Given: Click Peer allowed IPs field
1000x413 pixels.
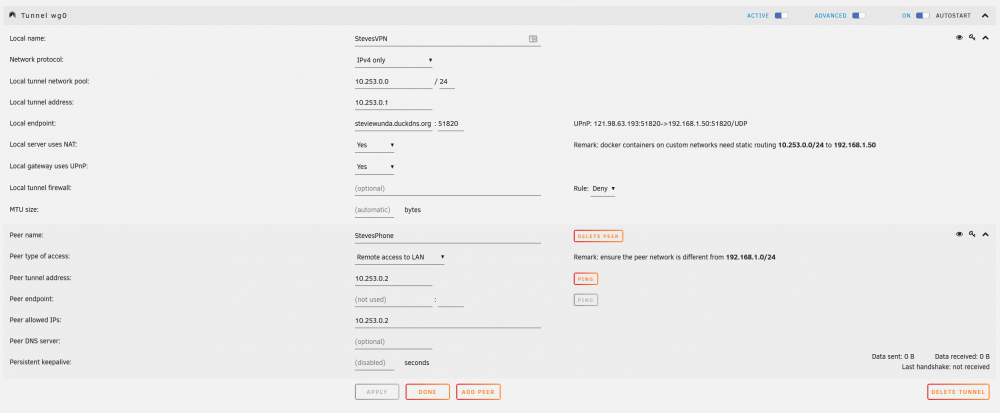Looking at the screenshot, I should click(448, 321).
